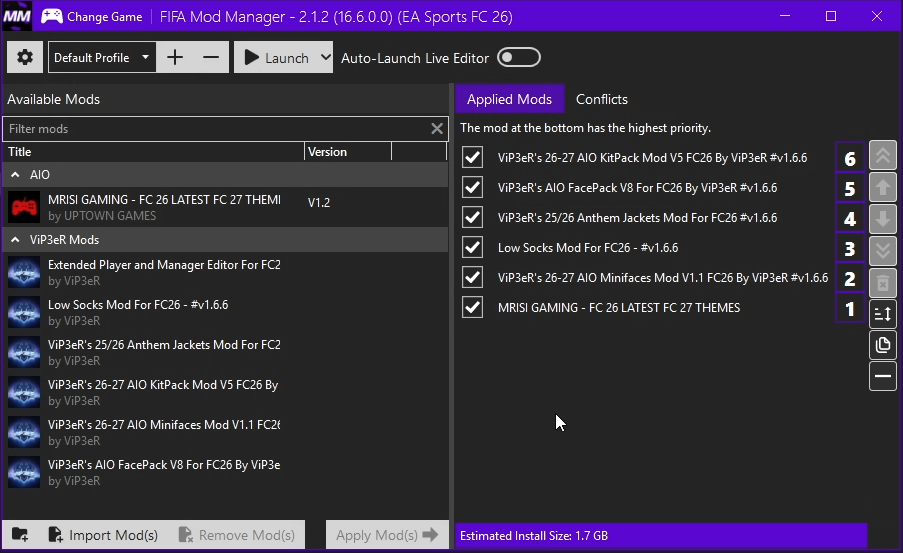Click the minus icon below the copy icon
The image size is (903, 553).
tap(883, 376)
